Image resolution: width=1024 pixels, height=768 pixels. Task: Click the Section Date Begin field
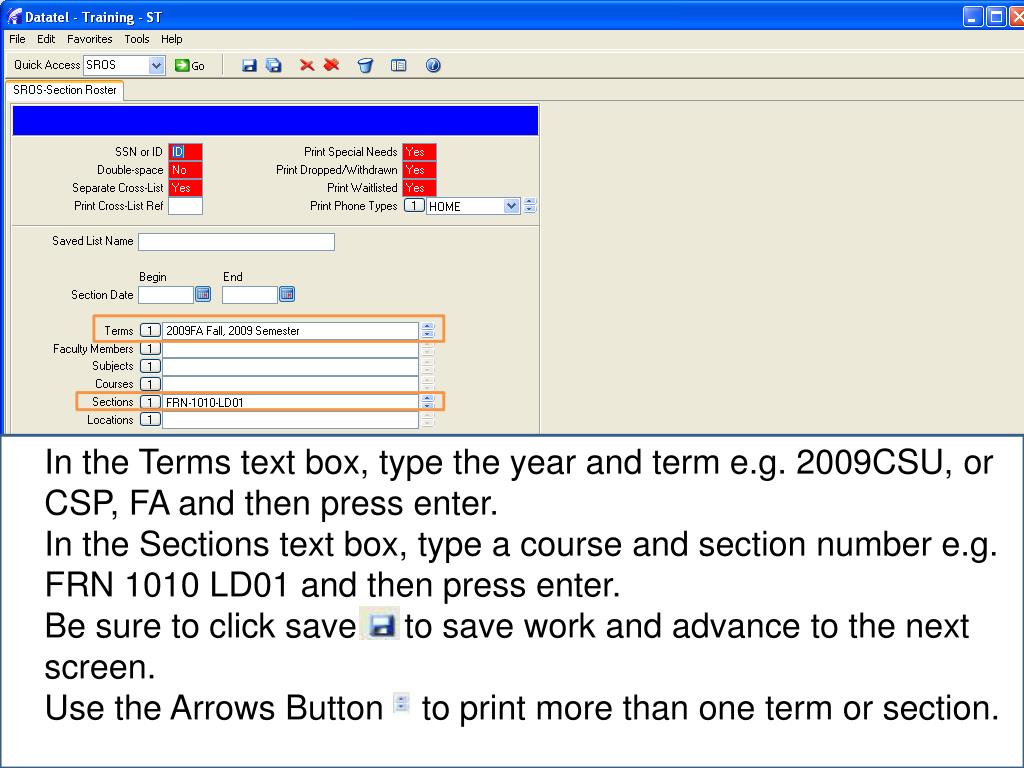pyautogui.click(x=166, y=295)
